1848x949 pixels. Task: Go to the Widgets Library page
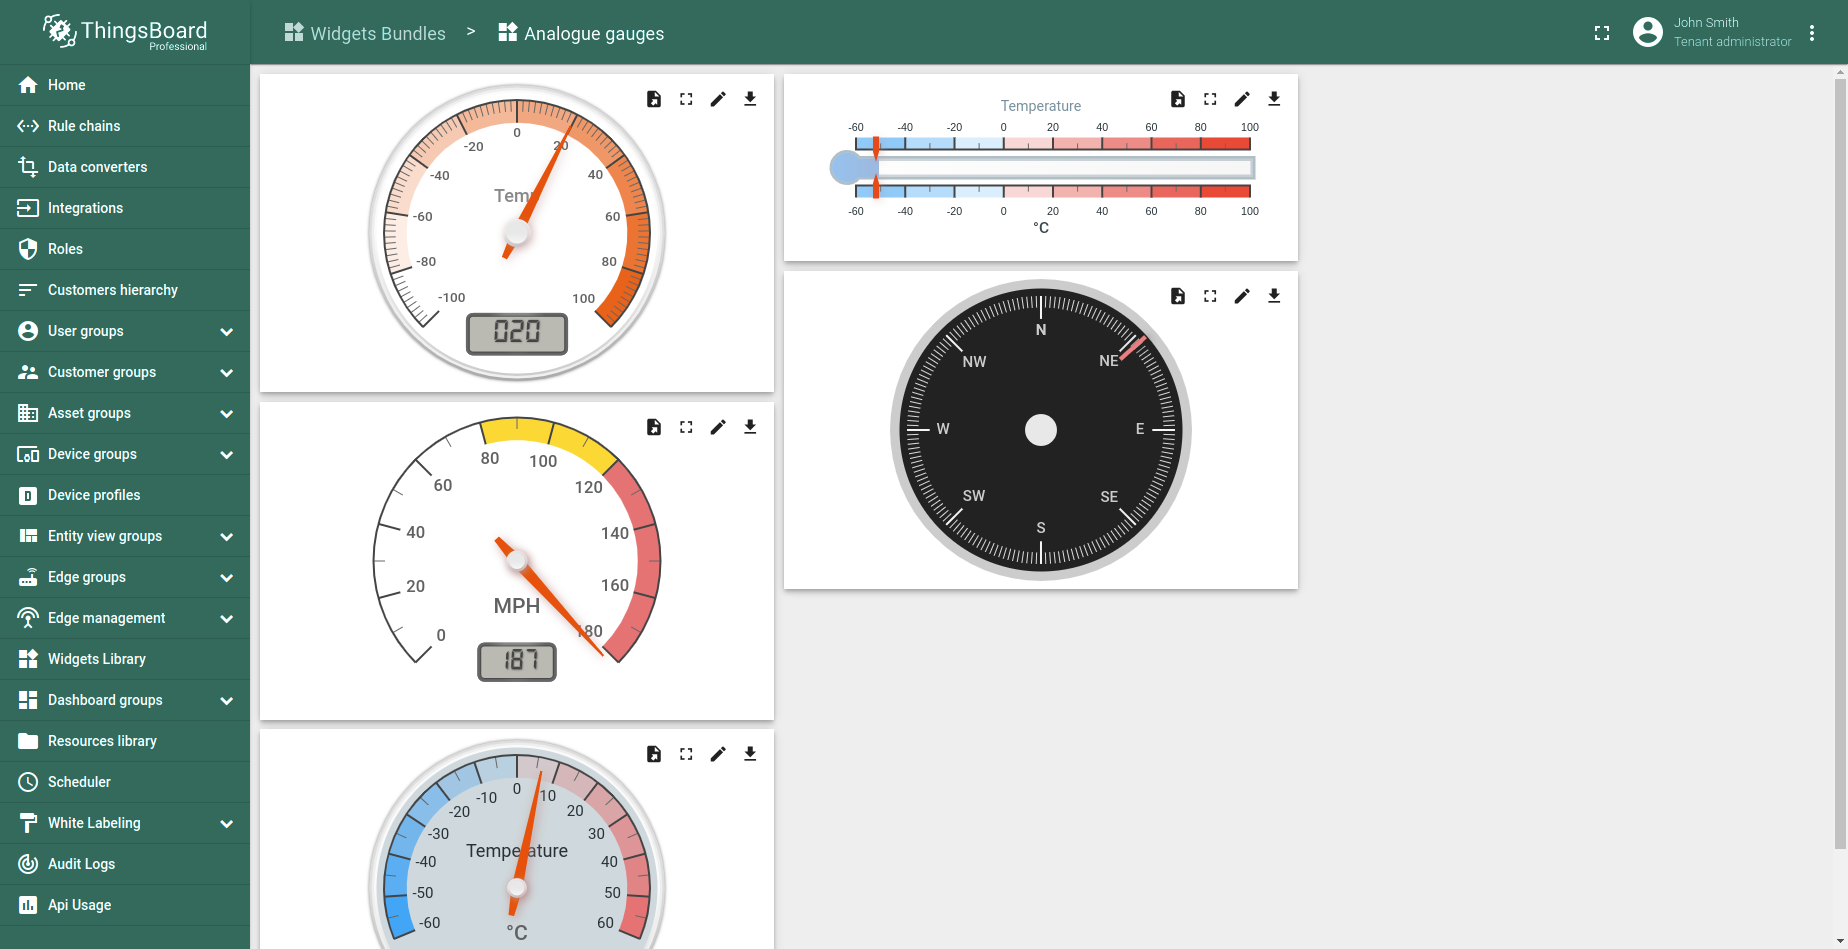click(x=97, y=659)
